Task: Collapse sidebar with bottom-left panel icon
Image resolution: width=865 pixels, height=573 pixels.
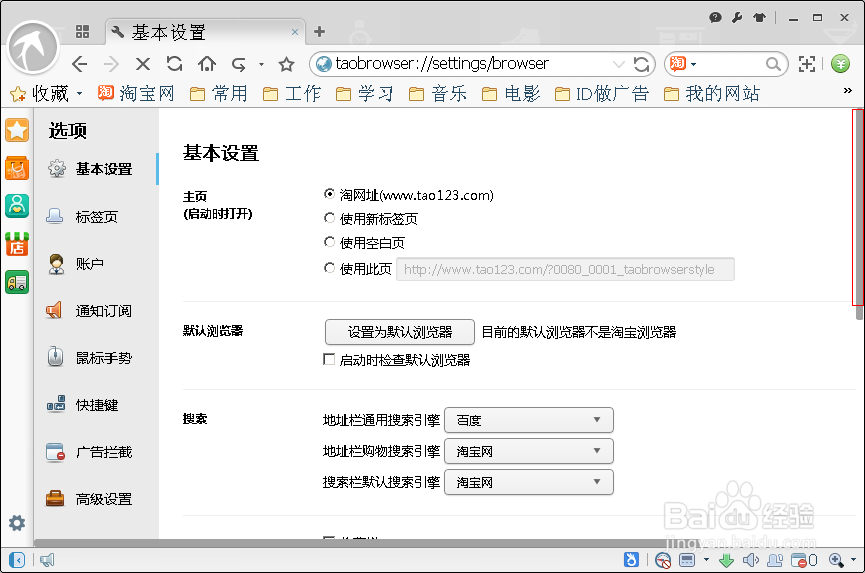Action: click(x=17, y=560)
